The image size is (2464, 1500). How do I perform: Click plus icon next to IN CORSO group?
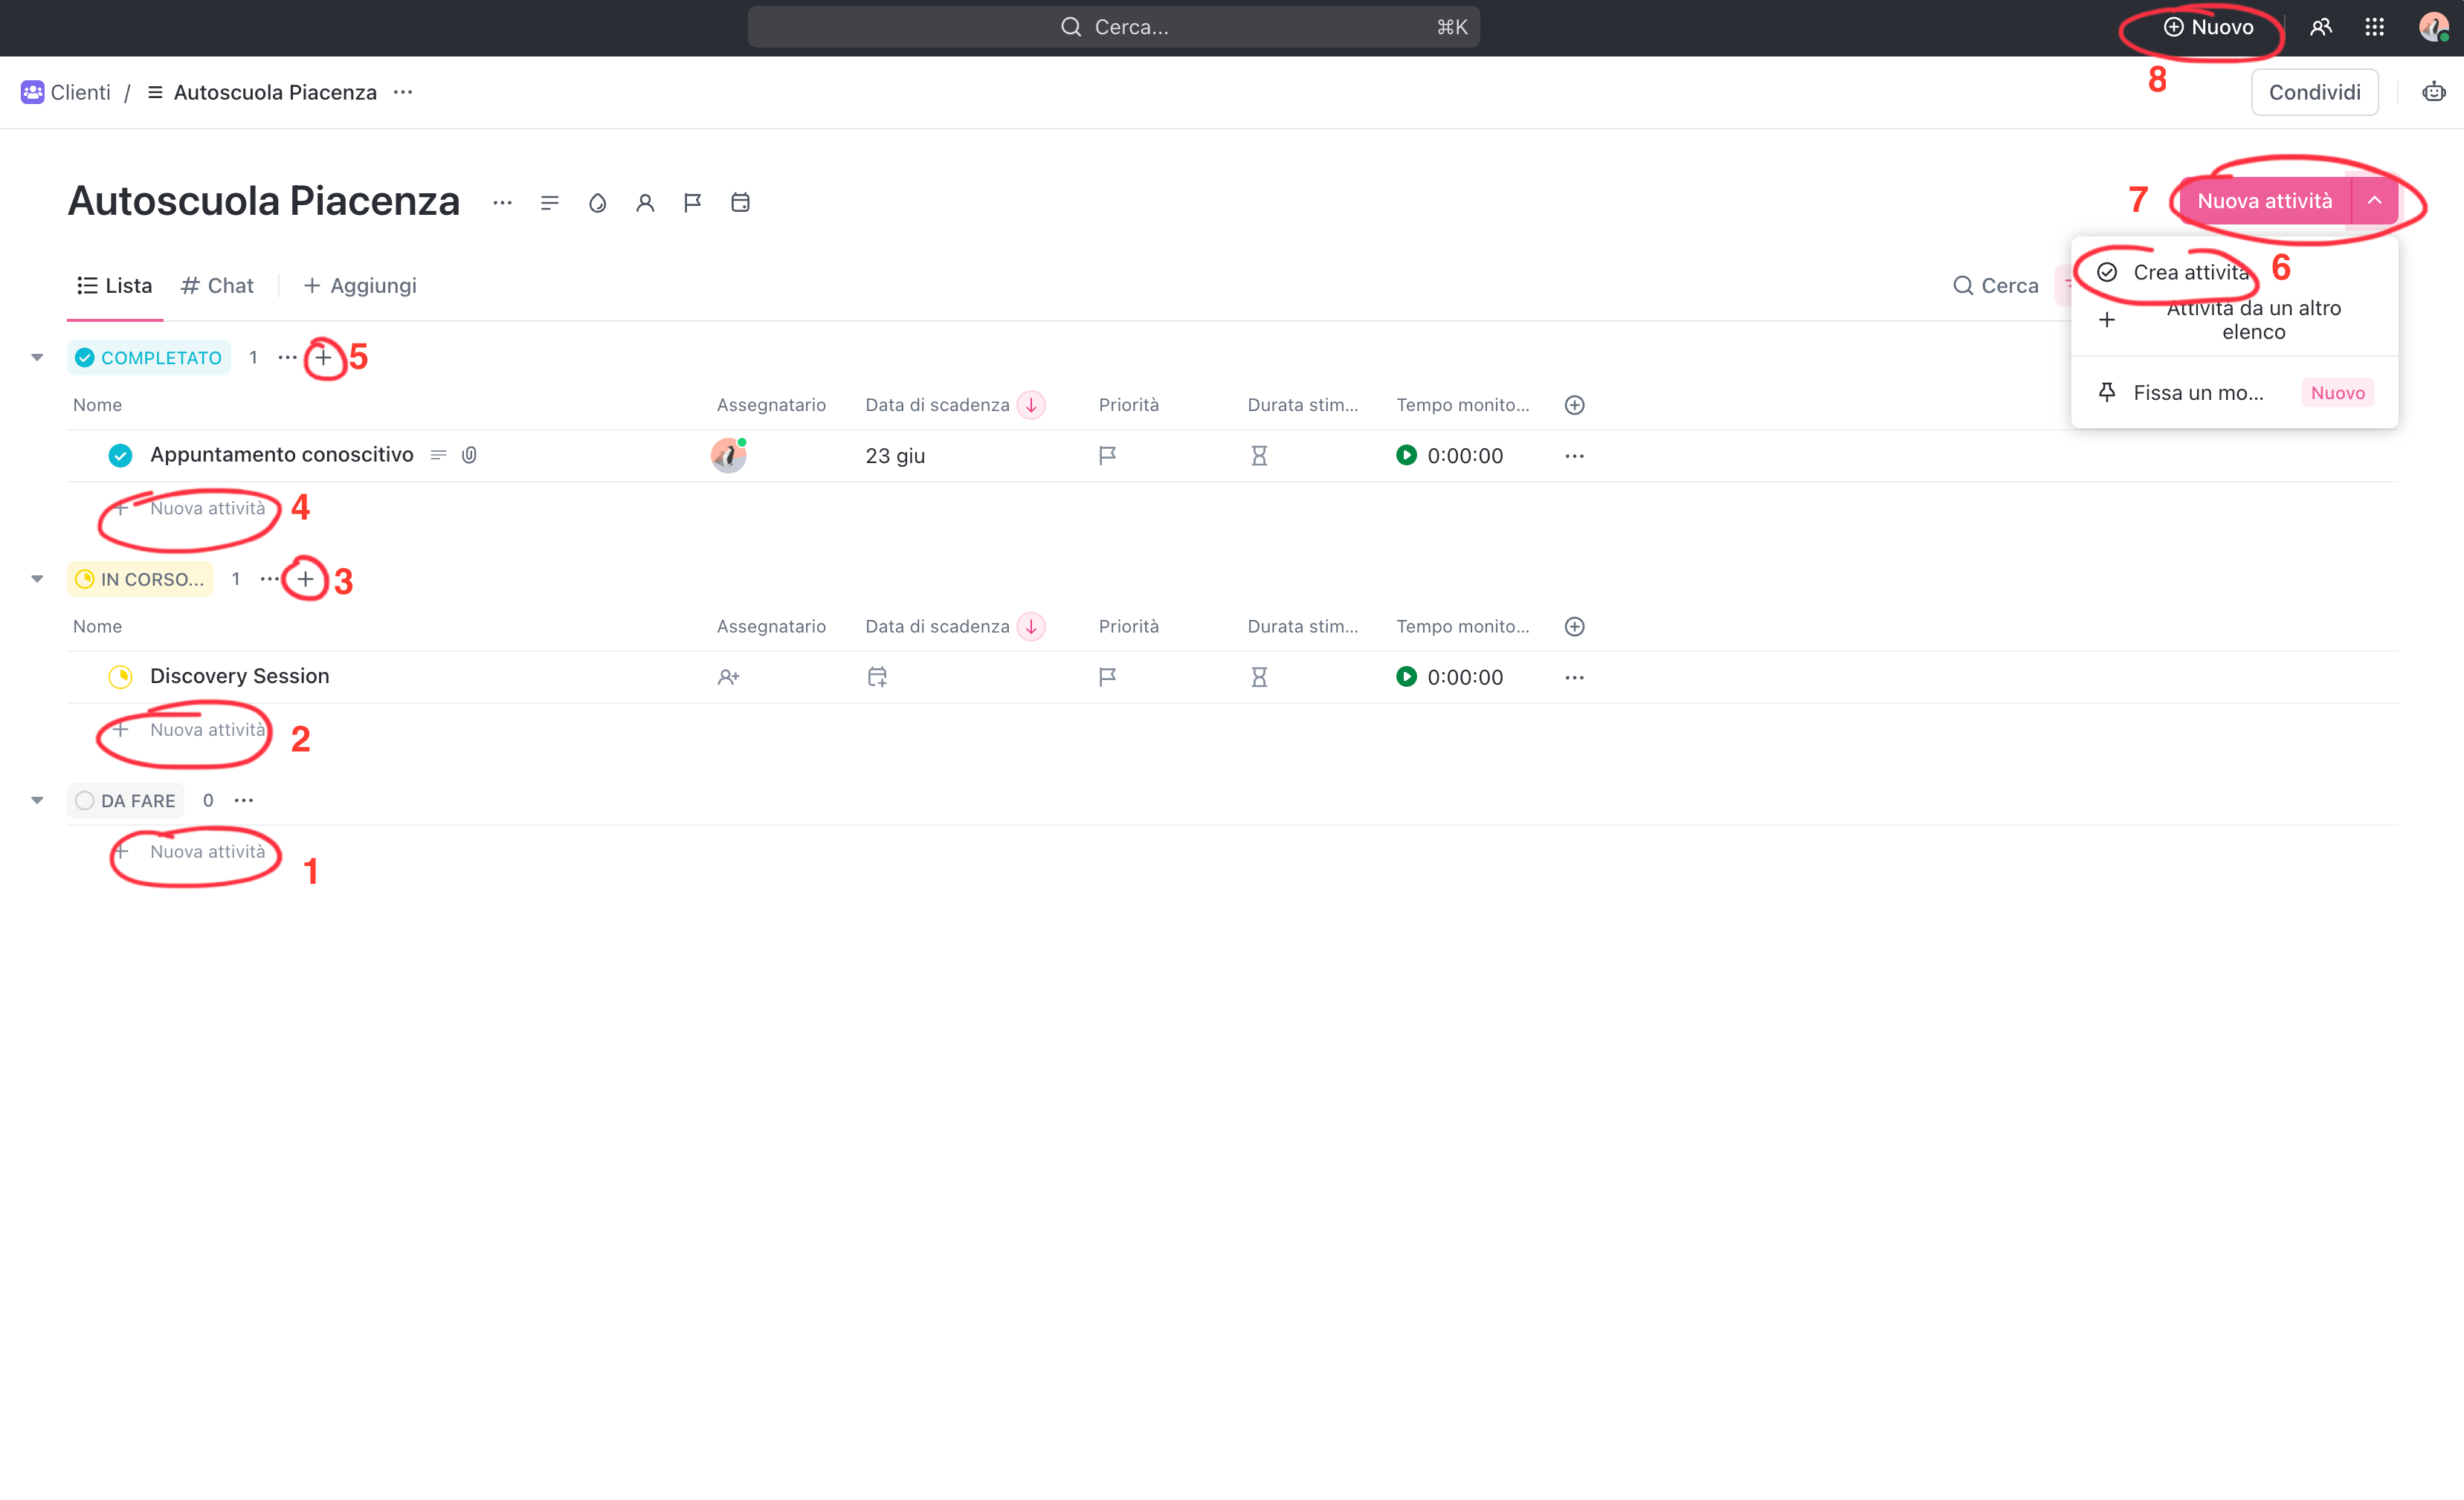pos(305,579)
